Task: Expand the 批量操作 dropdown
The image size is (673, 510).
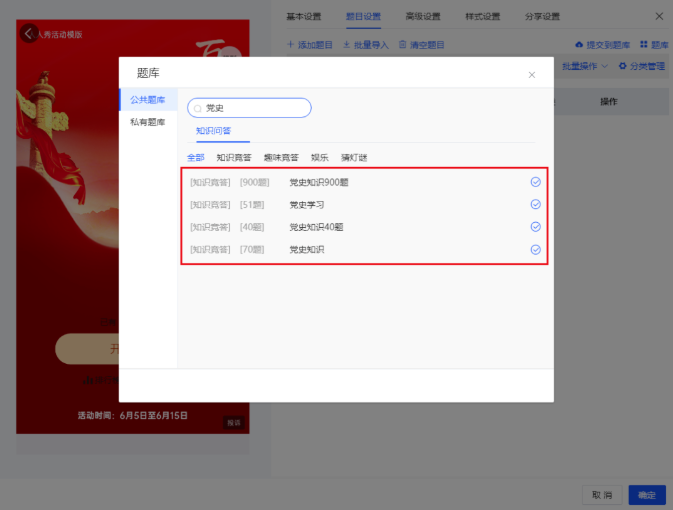Action: [585, 66]
